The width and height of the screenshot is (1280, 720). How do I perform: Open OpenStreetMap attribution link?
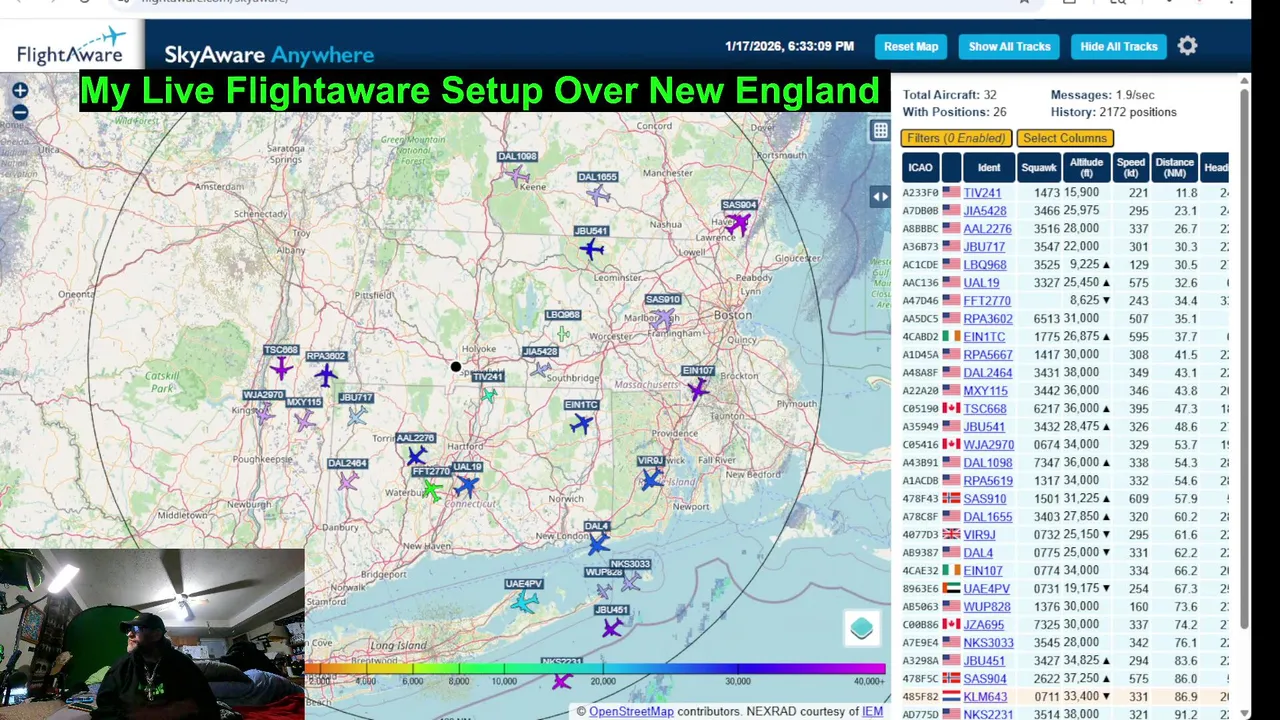(631, 712)
